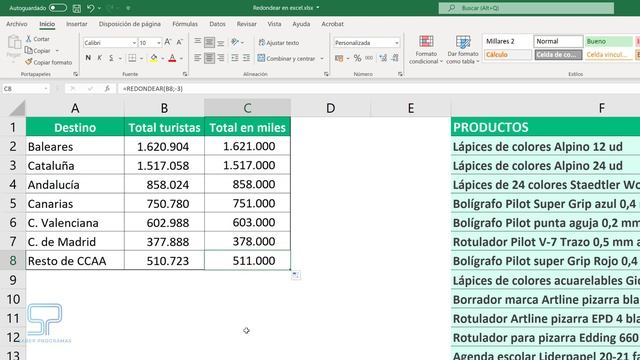Click the increase indent icon
The height and width of the screenshot is (360, 640).
point(247,58)
